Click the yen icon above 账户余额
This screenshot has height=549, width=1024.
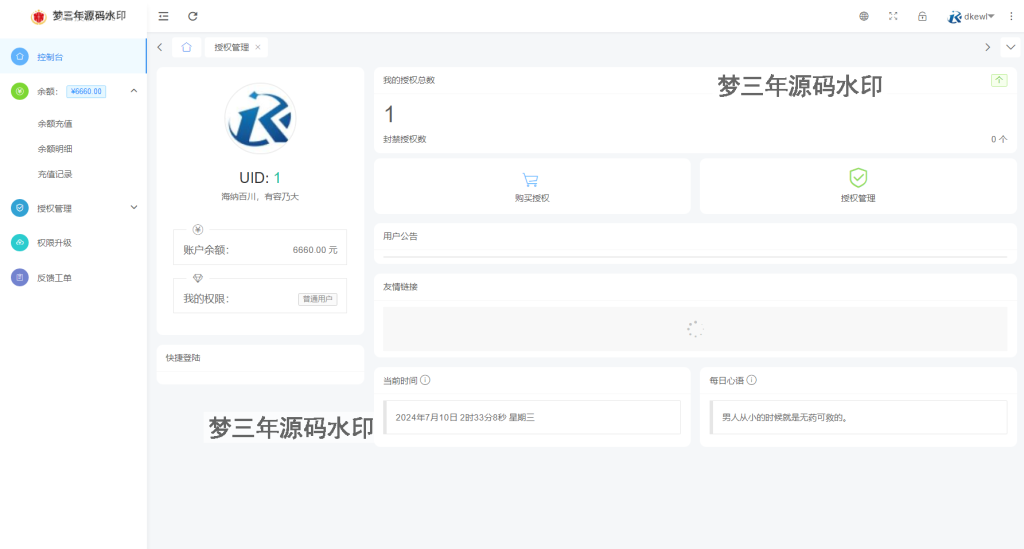(198, 229)
